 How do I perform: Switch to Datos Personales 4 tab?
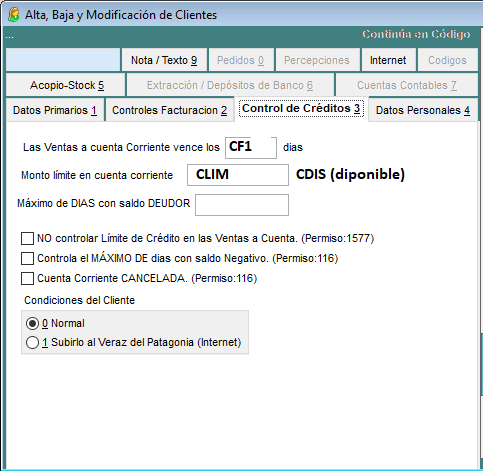pos(423,110)
